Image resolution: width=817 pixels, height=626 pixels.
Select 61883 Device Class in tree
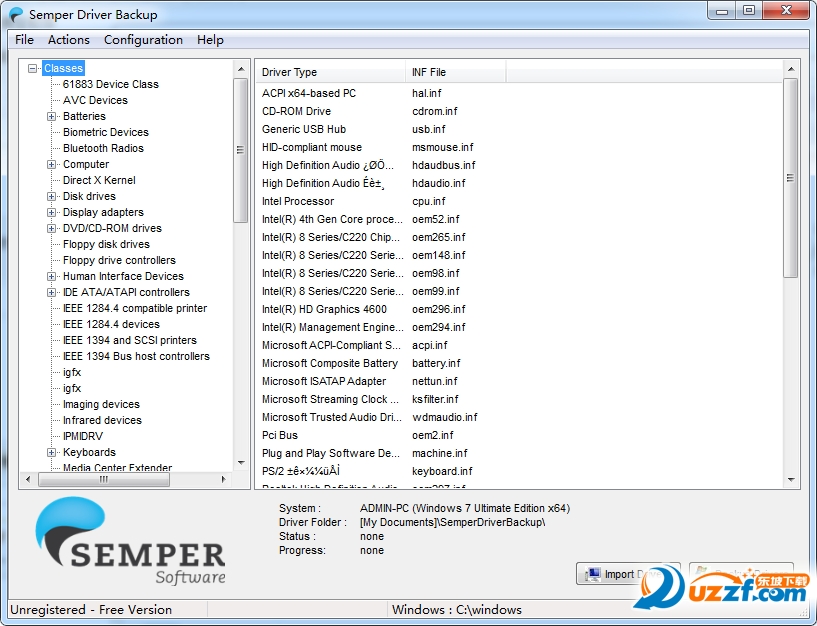[x=110, y=84]
